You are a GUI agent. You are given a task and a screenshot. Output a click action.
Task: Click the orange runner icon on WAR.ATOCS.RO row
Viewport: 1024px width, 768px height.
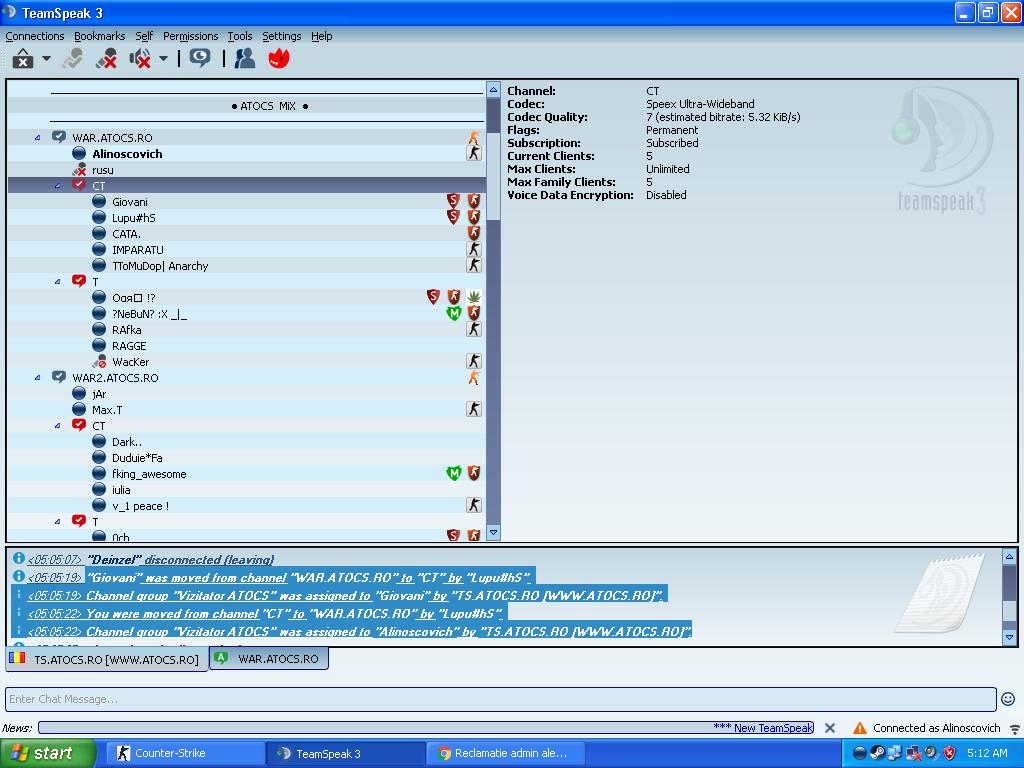coord(474,137)
